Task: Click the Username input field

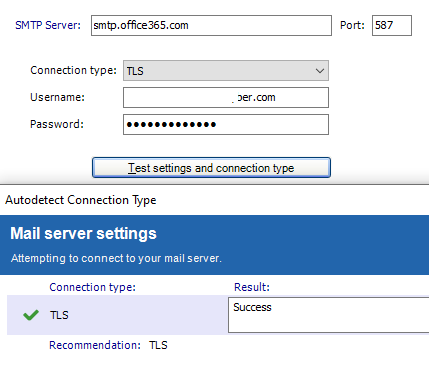Action: click(226, 97)
